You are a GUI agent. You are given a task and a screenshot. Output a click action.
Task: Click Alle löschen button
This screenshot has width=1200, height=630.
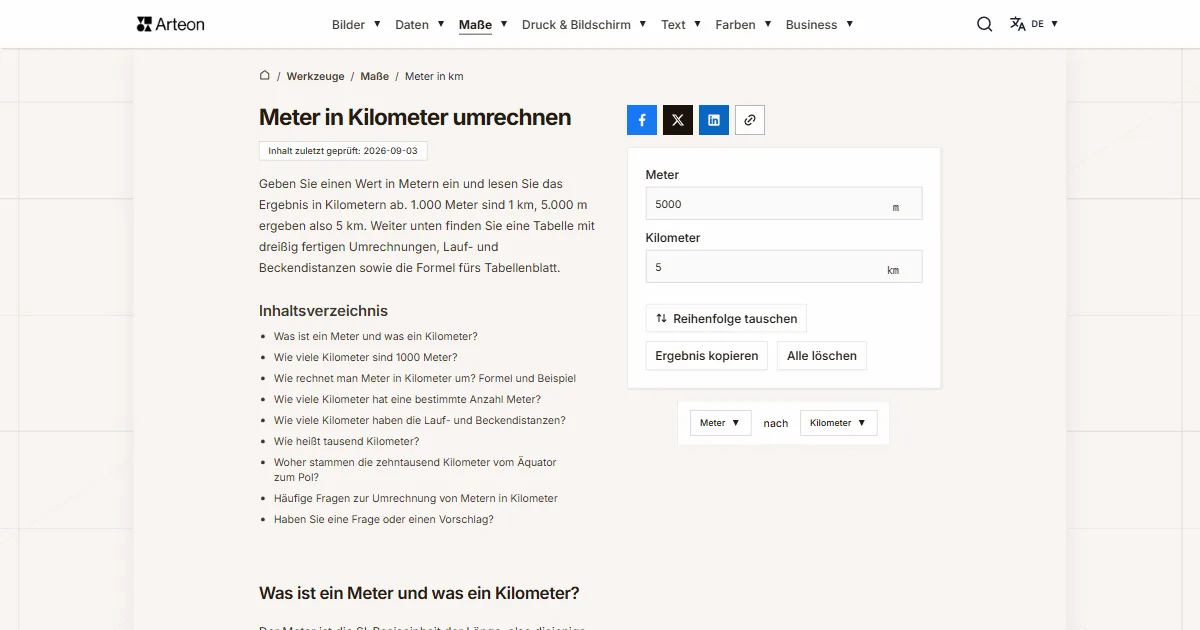point(822,356)
